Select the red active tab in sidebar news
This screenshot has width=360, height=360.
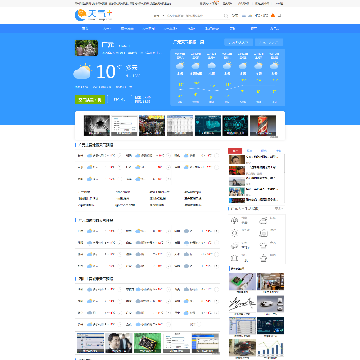pos(235,151)
